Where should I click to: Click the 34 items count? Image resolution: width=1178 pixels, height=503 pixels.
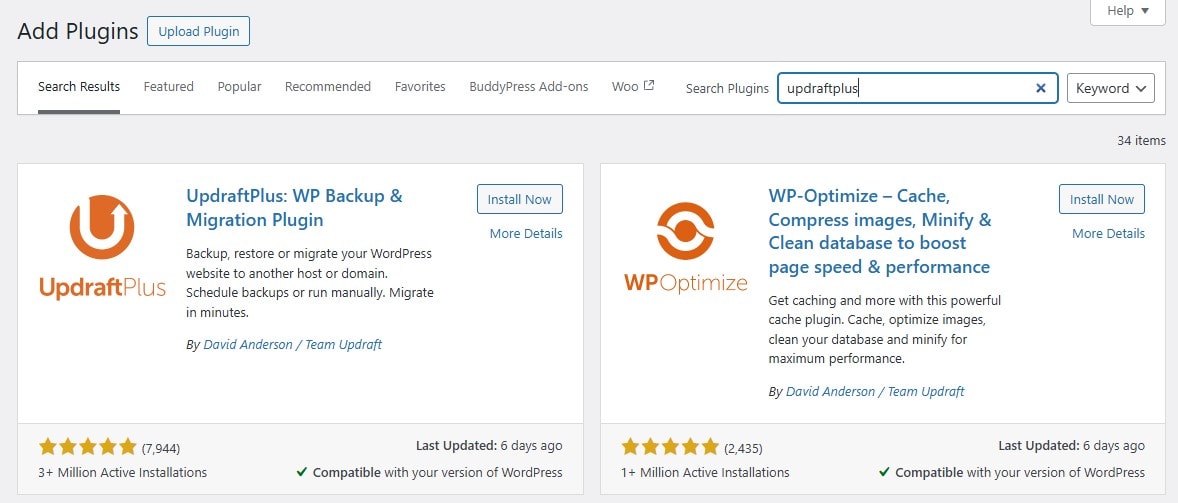point(1142,140)
